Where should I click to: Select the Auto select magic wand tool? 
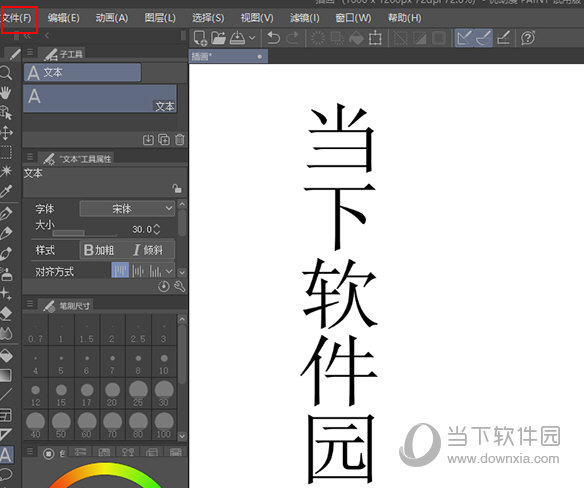pyautogui.click(x=6, y=171)
